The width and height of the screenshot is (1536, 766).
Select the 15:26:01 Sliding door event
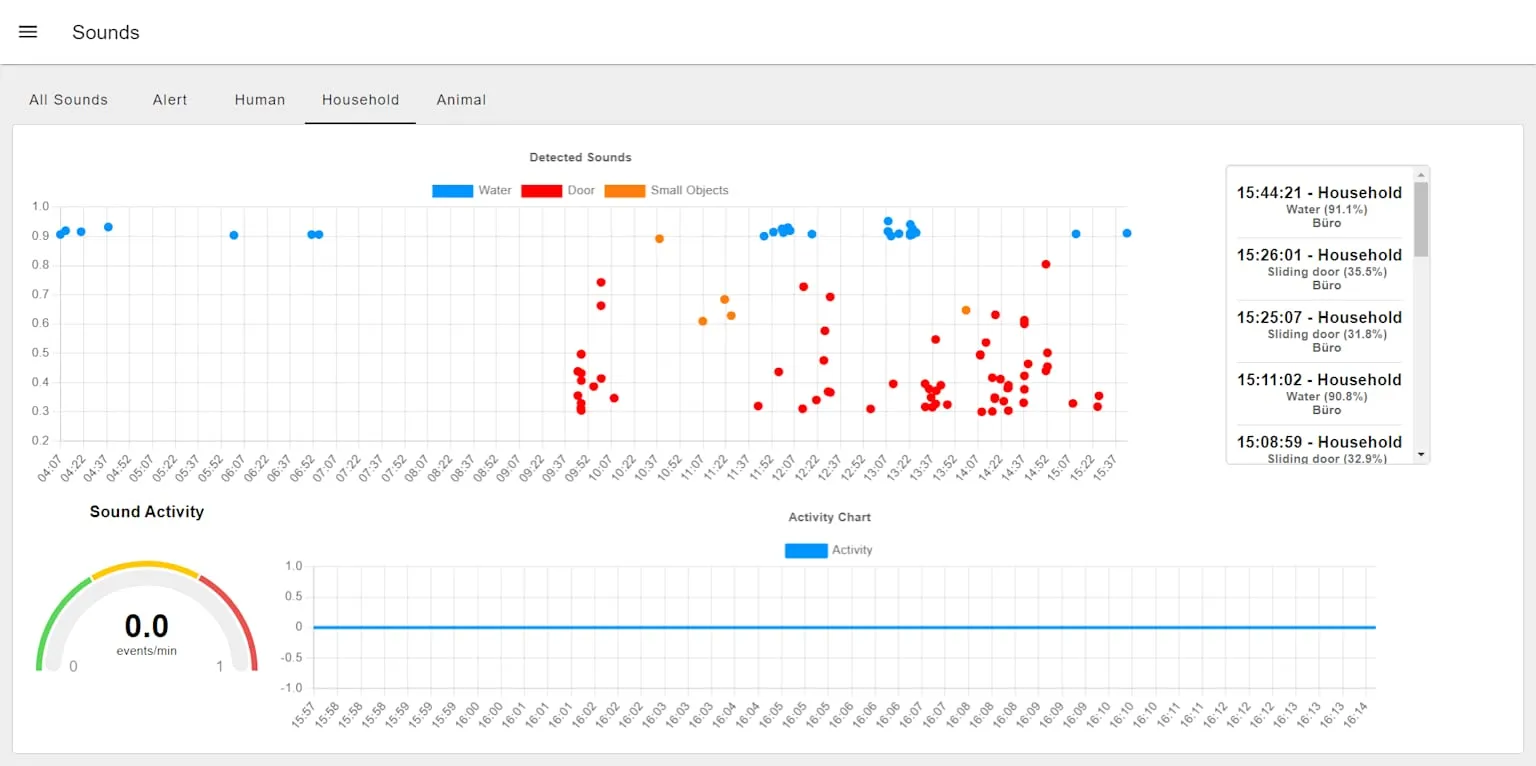(1319, 269)
